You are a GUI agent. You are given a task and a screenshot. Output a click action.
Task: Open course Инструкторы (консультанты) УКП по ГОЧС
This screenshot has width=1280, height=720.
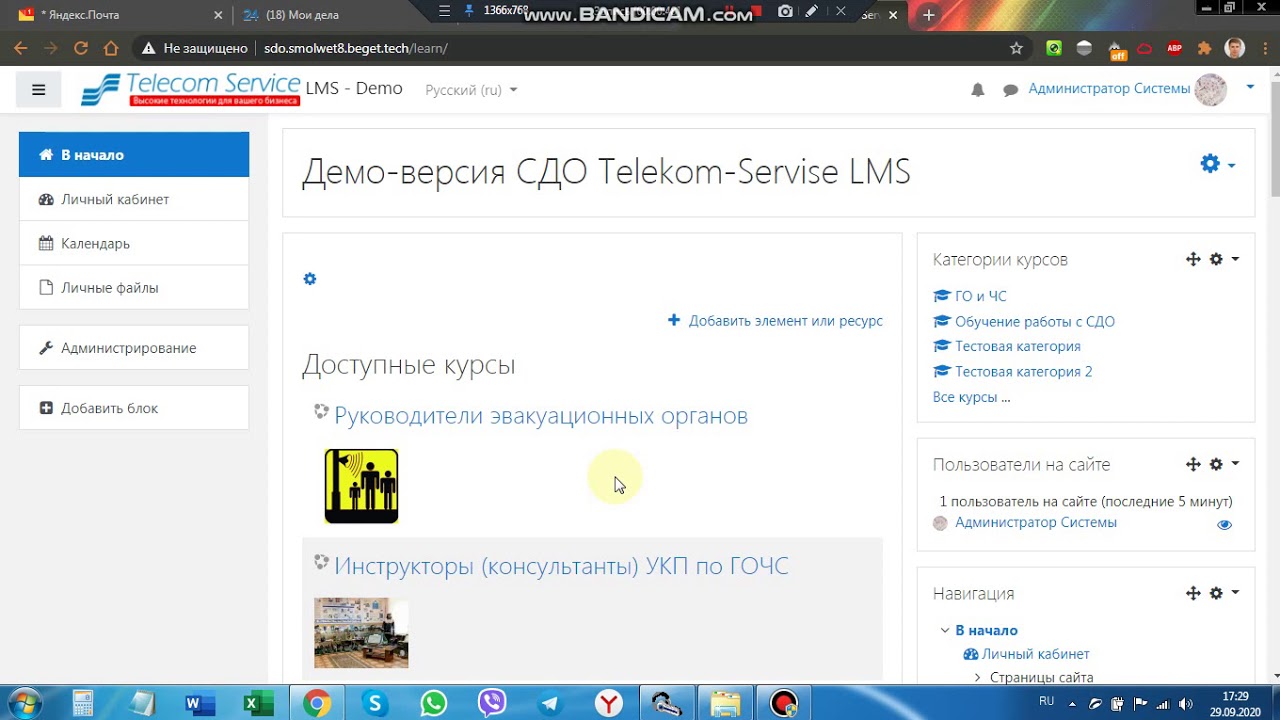561,566
